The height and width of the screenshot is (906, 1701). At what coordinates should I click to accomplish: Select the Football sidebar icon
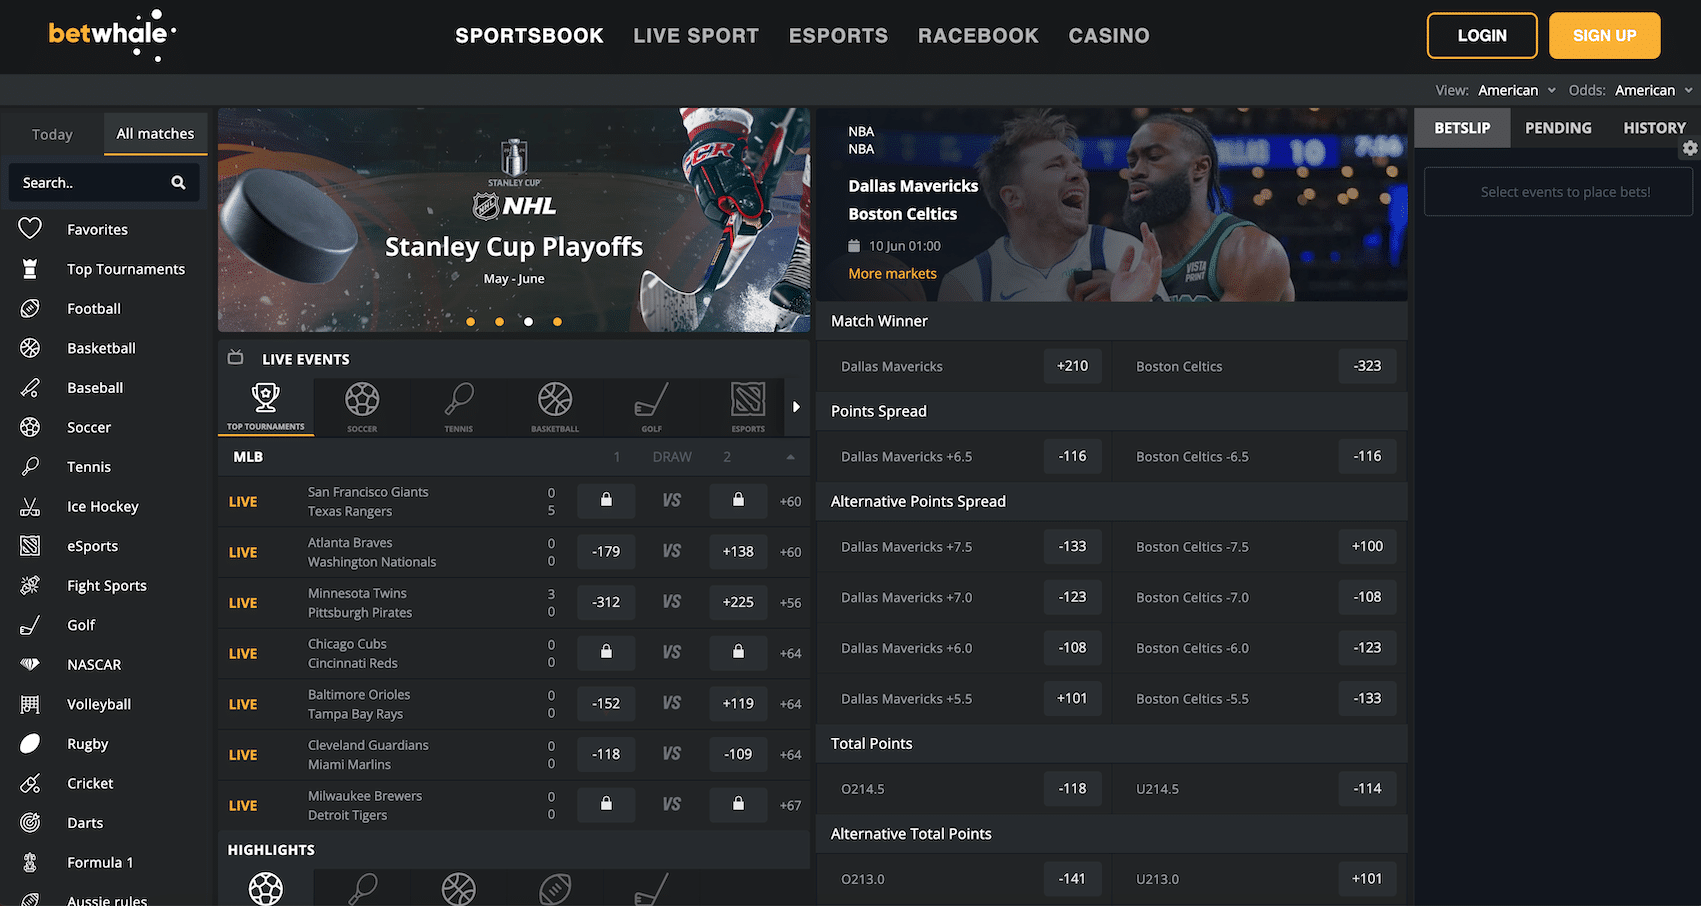(30, 309)
